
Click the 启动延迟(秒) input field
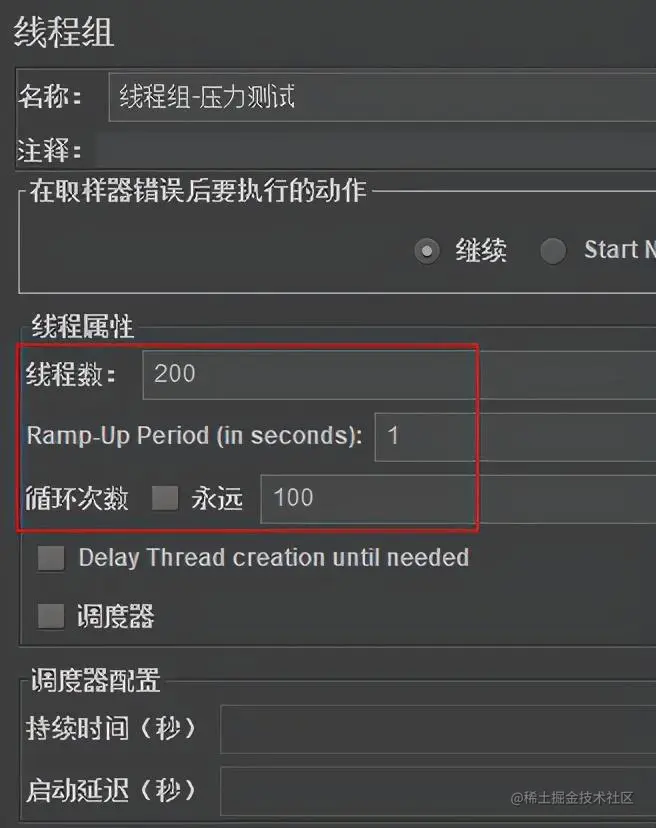tap(438, 791)
